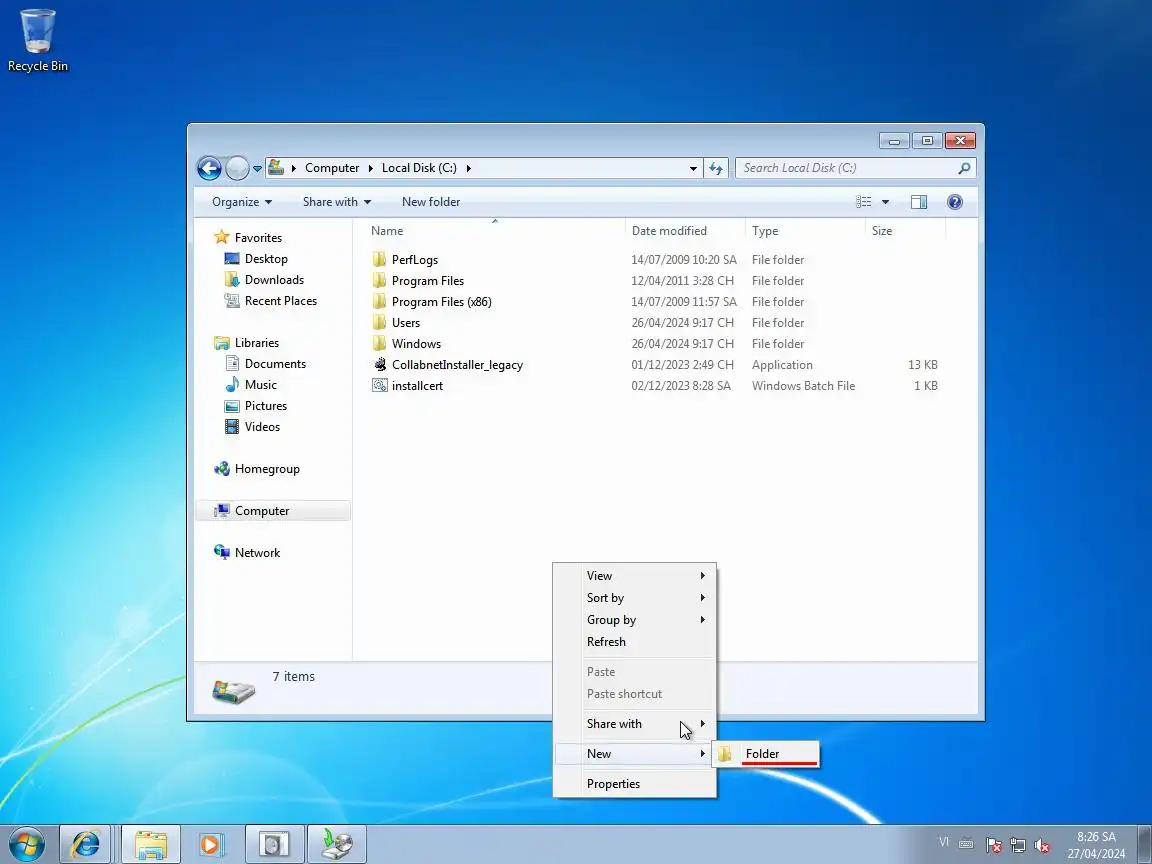Click the Windows Explorer taskbar icon

pyautogui.click(x=151, y=844)
